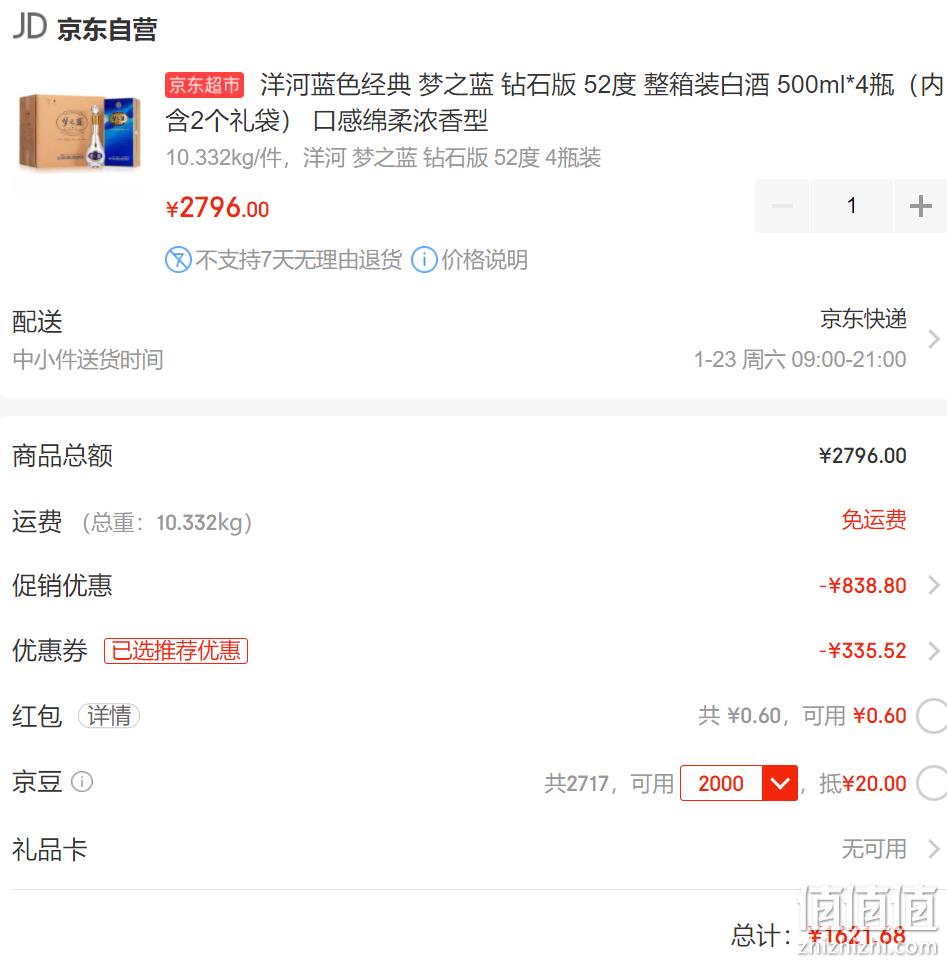This screenshot has width=947, height=964.
Task: Click the 已选推荐优惠 coupon tag
Action: [x=176, y=650]
